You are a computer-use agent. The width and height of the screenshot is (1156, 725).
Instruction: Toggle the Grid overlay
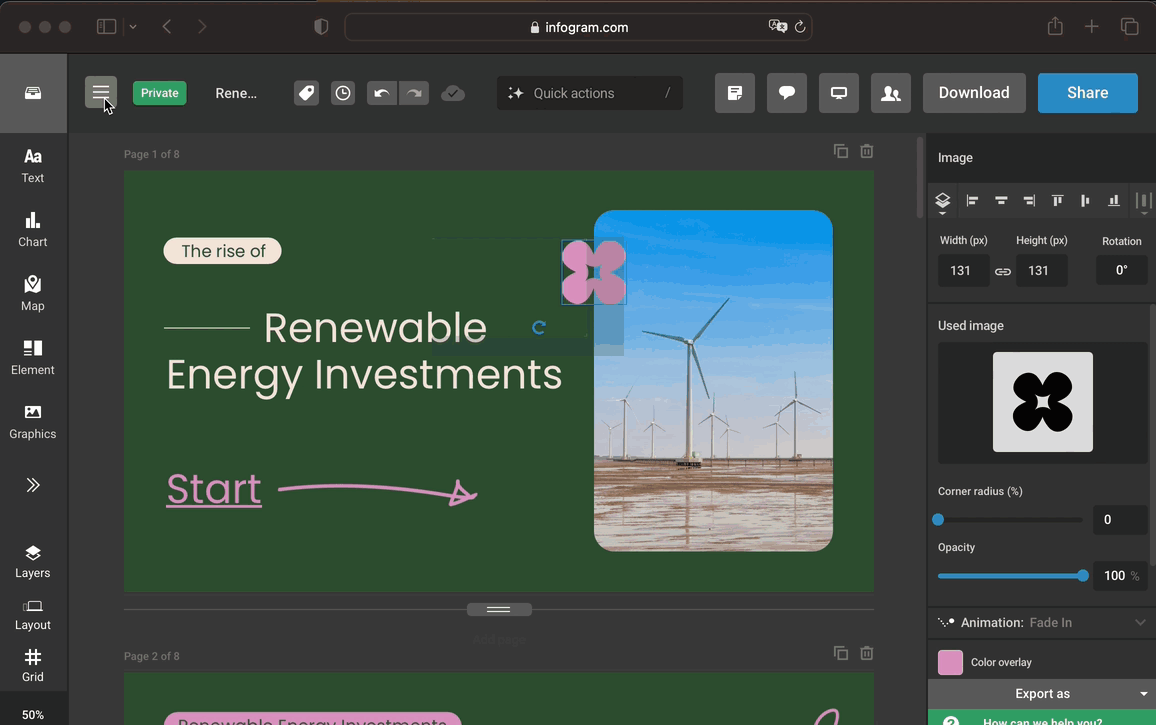tap(32, 665)
